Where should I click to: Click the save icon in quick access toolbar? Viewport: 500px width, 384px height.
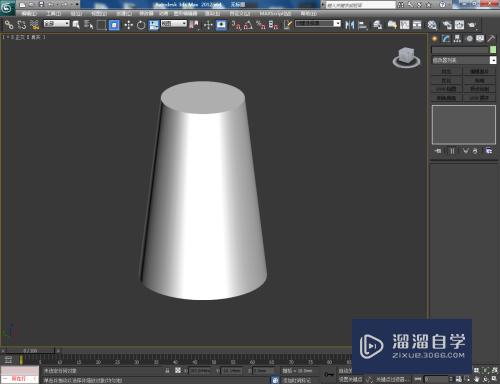tap(41, 5)
